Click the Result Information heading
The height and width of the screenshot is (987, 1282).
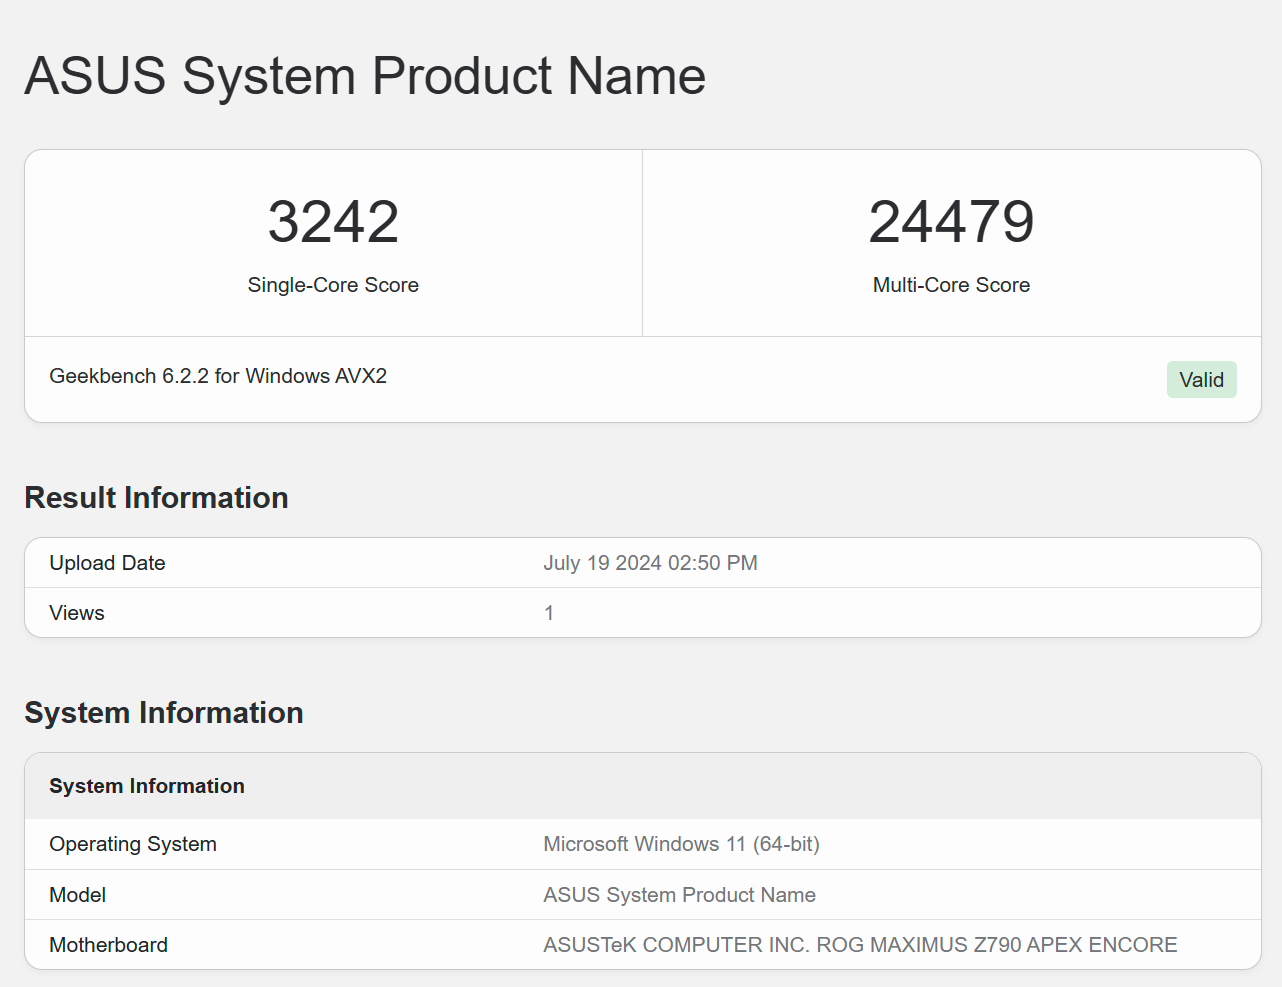(156, 498)
